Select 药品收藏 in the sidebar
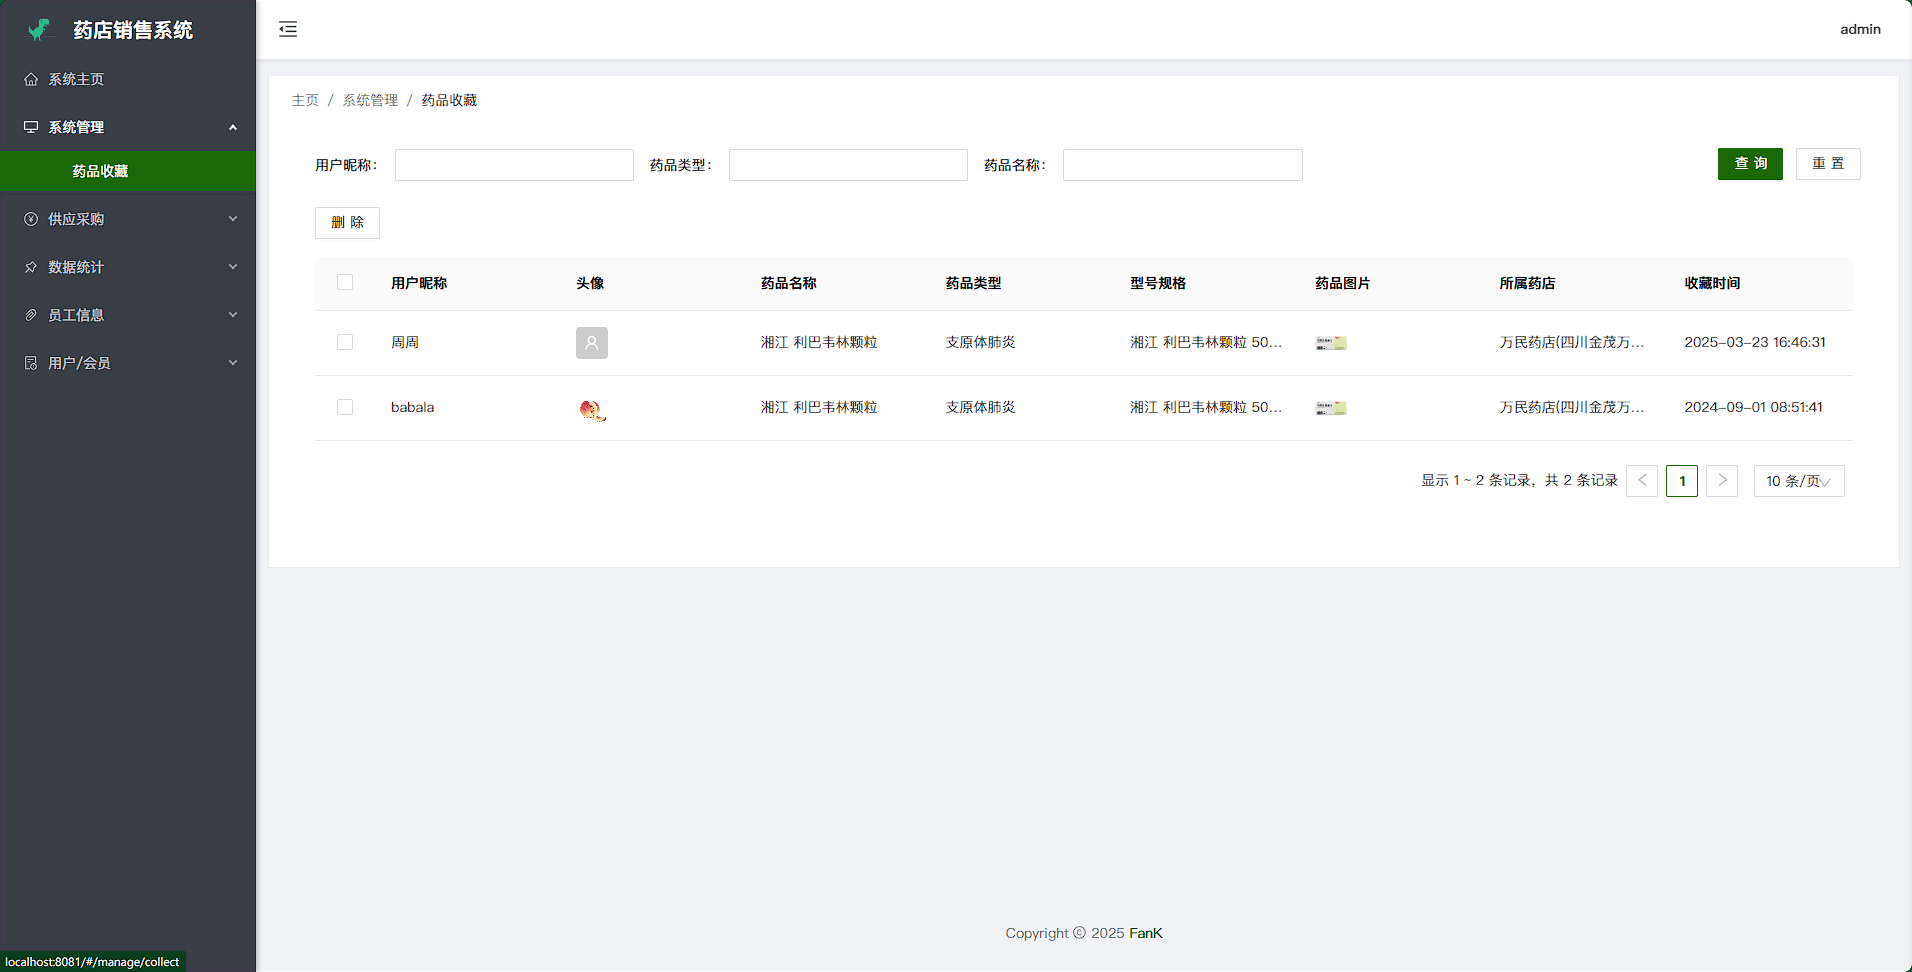This screenshot has height=972, width=1912. [100, 171]
